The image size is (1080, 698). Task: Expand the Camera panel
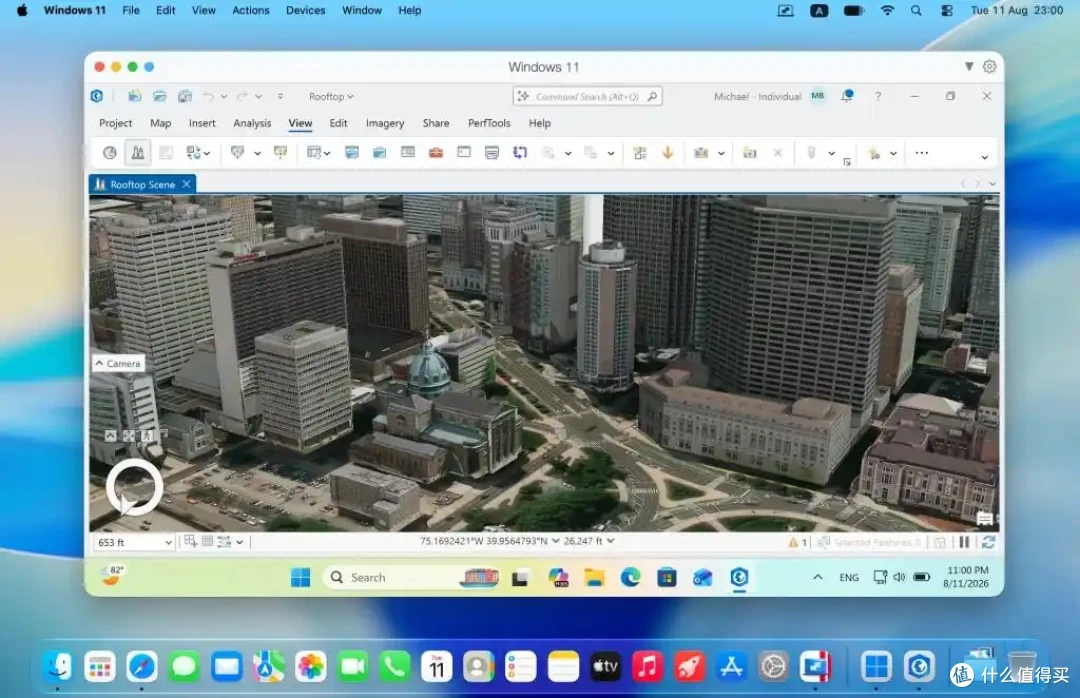click(118, 363)
